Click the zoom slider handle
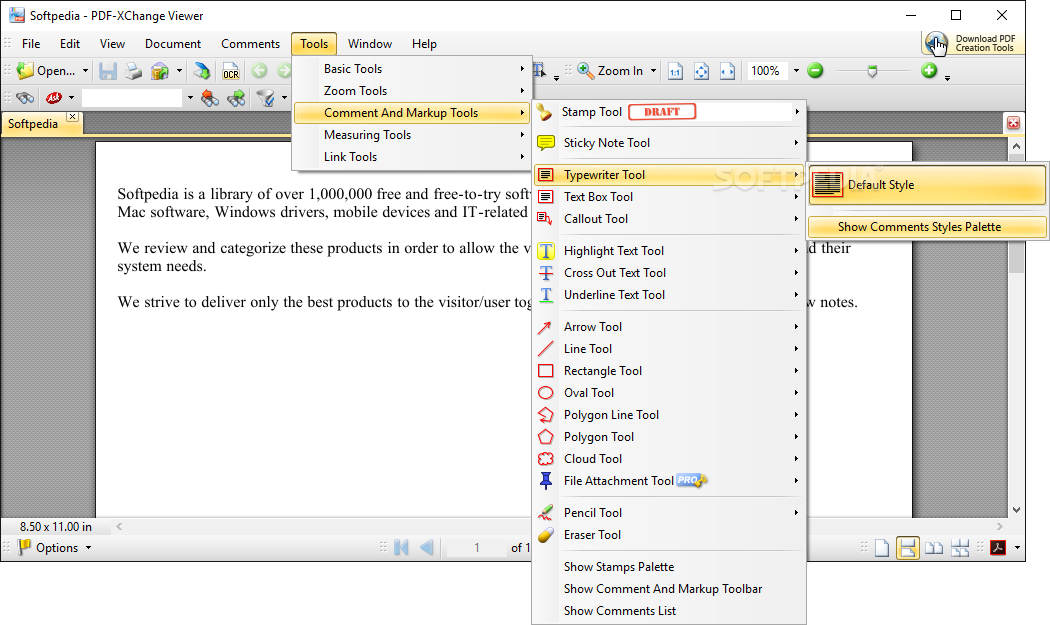This screenshot has height=625, width=1050. pos(872,70)
